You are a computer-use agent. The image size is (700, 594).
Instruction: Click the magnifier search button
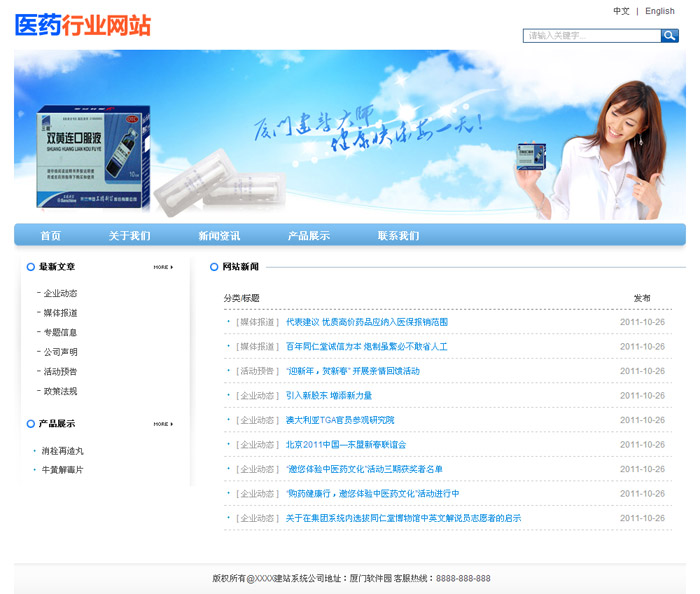[669, 36]
